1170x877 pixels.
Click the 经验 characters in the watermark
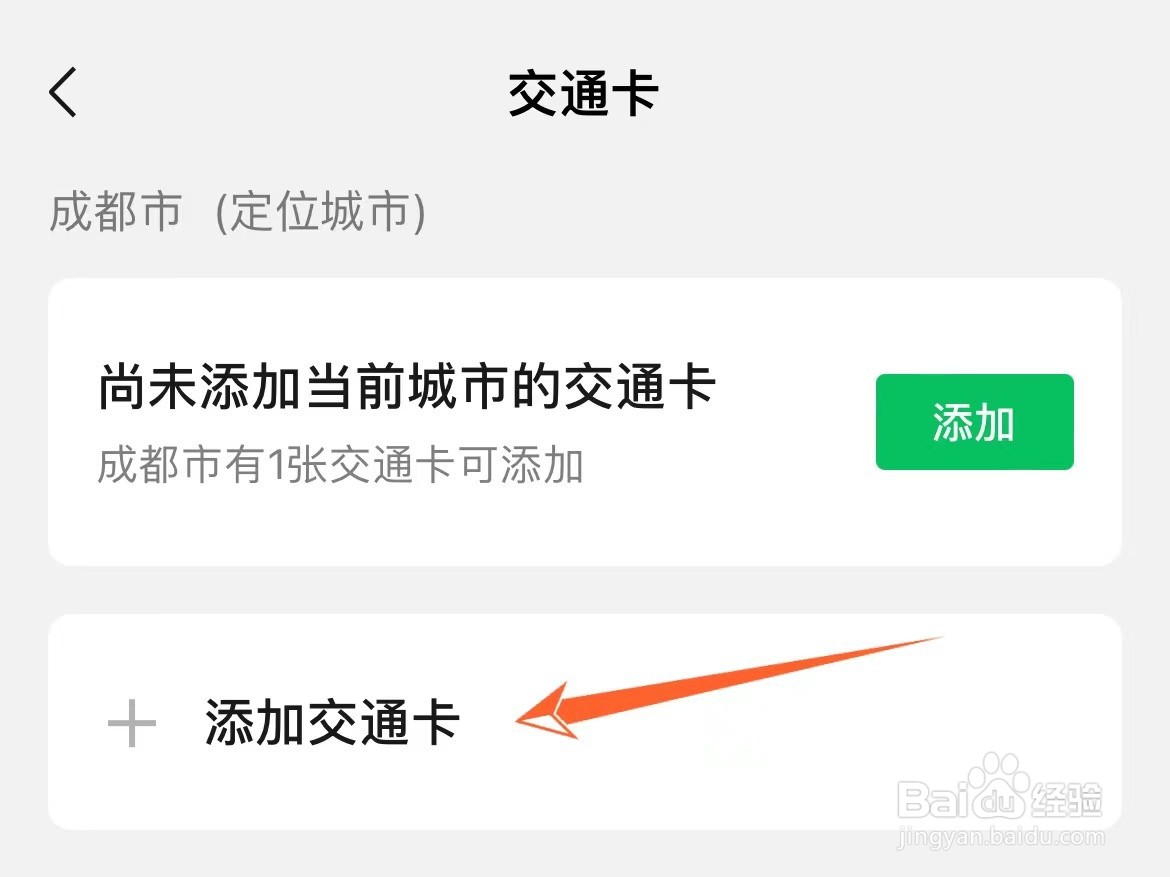tap(1066, 799)
